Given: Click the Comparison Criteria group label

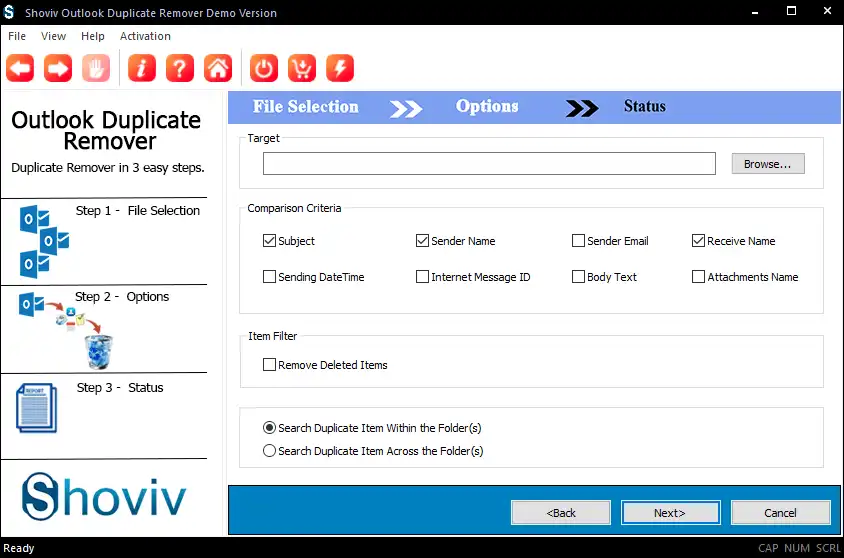Looking at the screenshot, I should coord(294,208).
